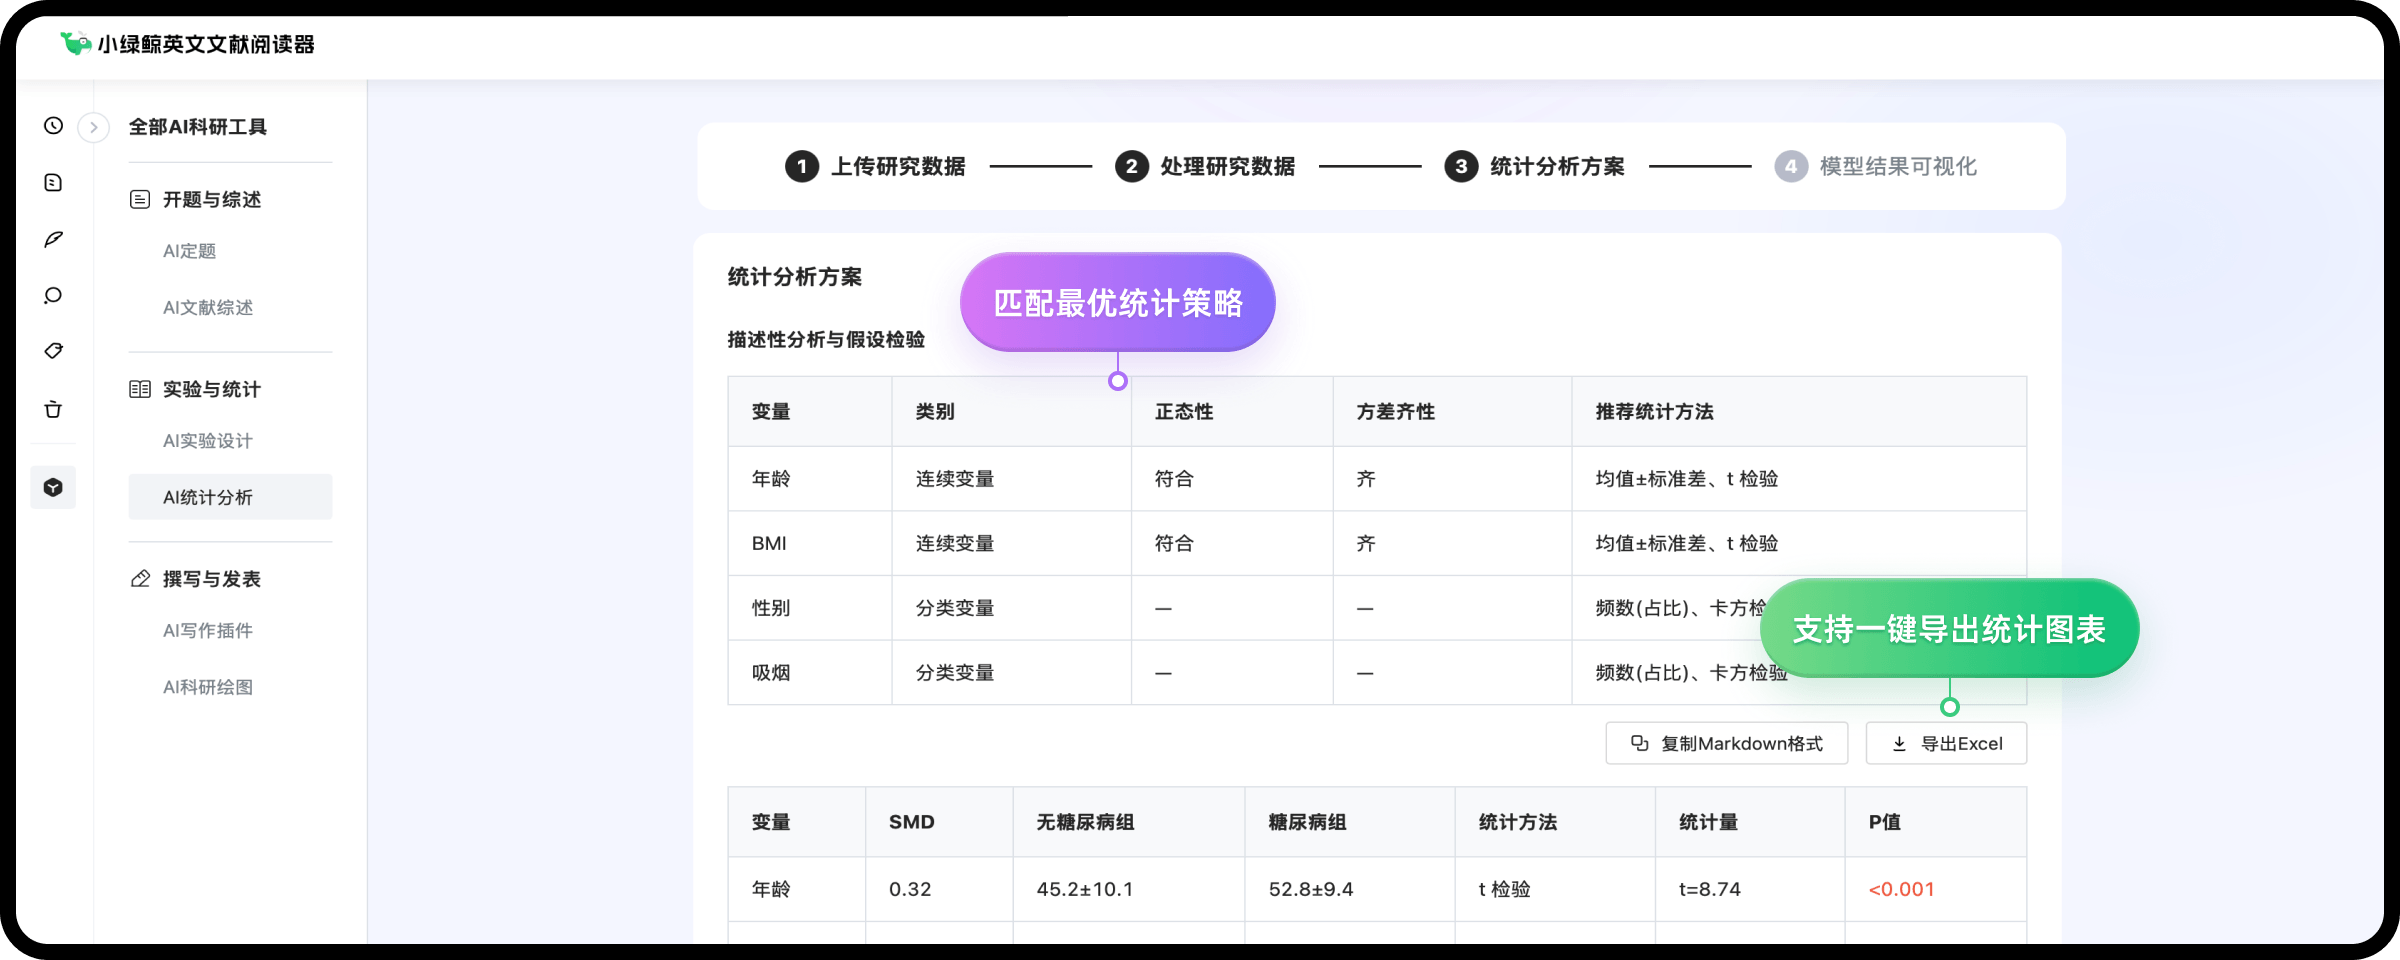Open the AI定题 tool
This screenshot has height=960, width=2400.
[190, 251]
